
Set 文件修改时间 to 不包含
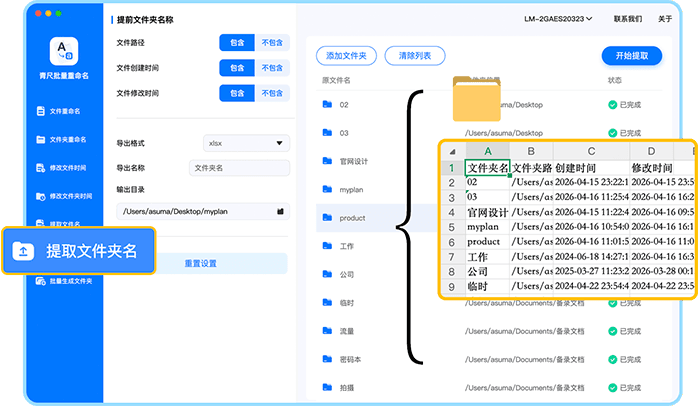pos(272,94)
